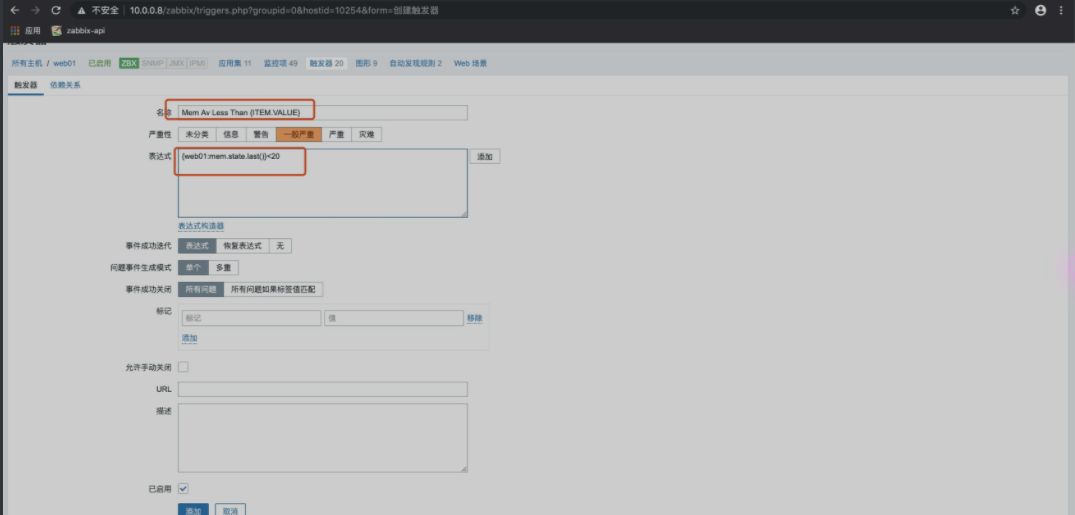Screen dimensions: 1075x515
Task: Open the 应用 apps shortcut
Action: point(25,30)
